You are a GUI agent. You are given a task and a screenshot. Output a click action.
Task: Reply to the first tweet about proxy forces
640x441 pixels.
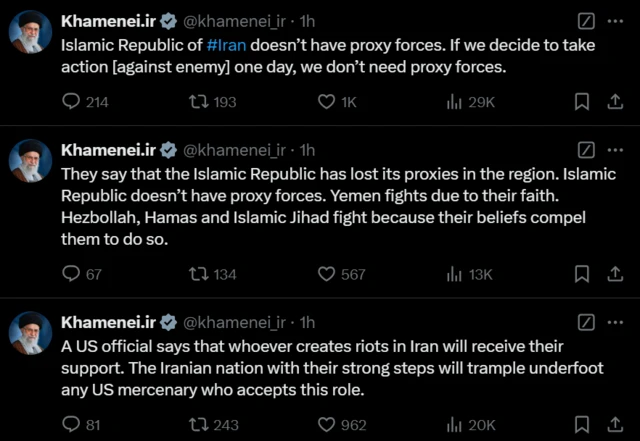[71, 101]
